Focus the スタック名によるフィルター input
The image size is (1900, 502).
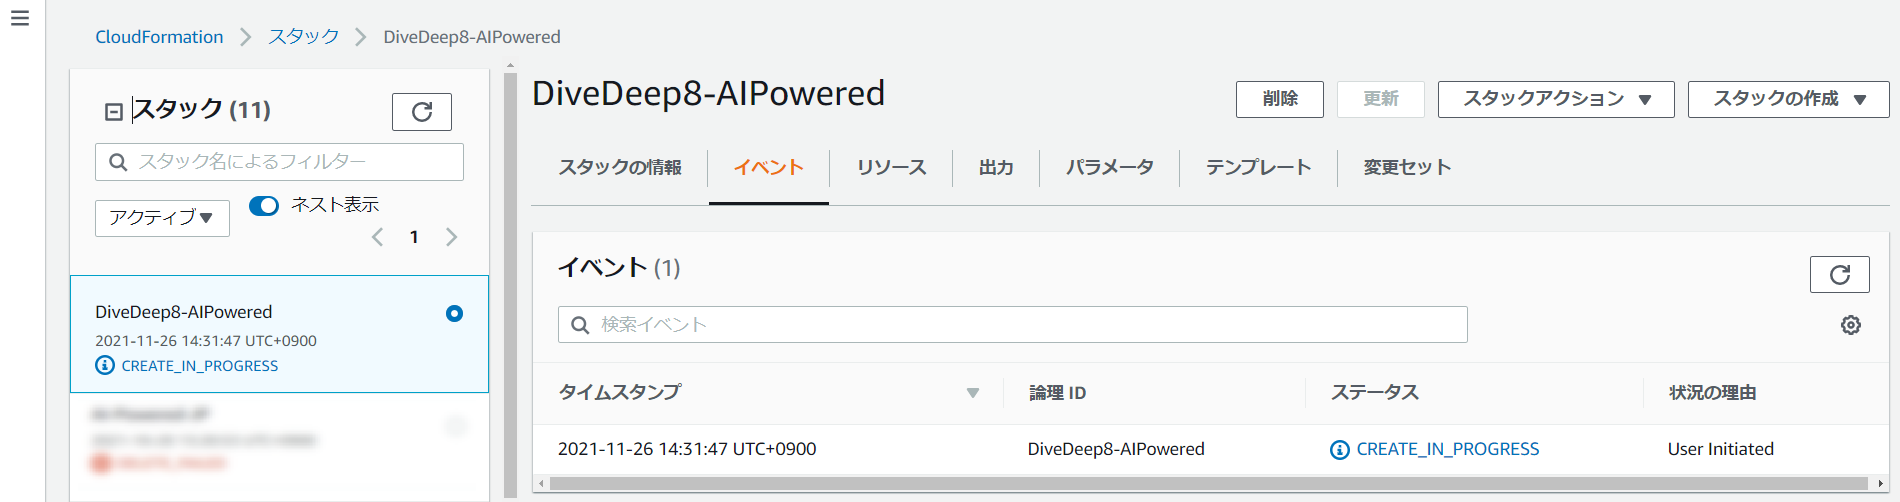(279, 162)
